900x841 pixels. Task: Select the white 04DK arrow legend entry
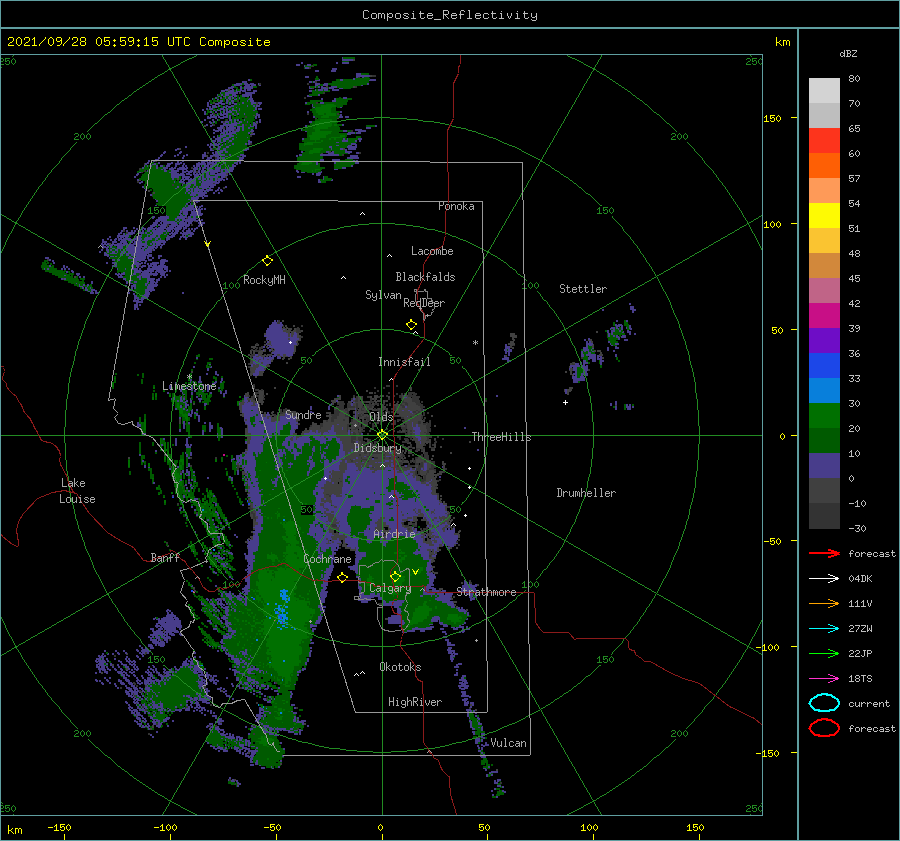pyautogui.click(x=824, y=579)
